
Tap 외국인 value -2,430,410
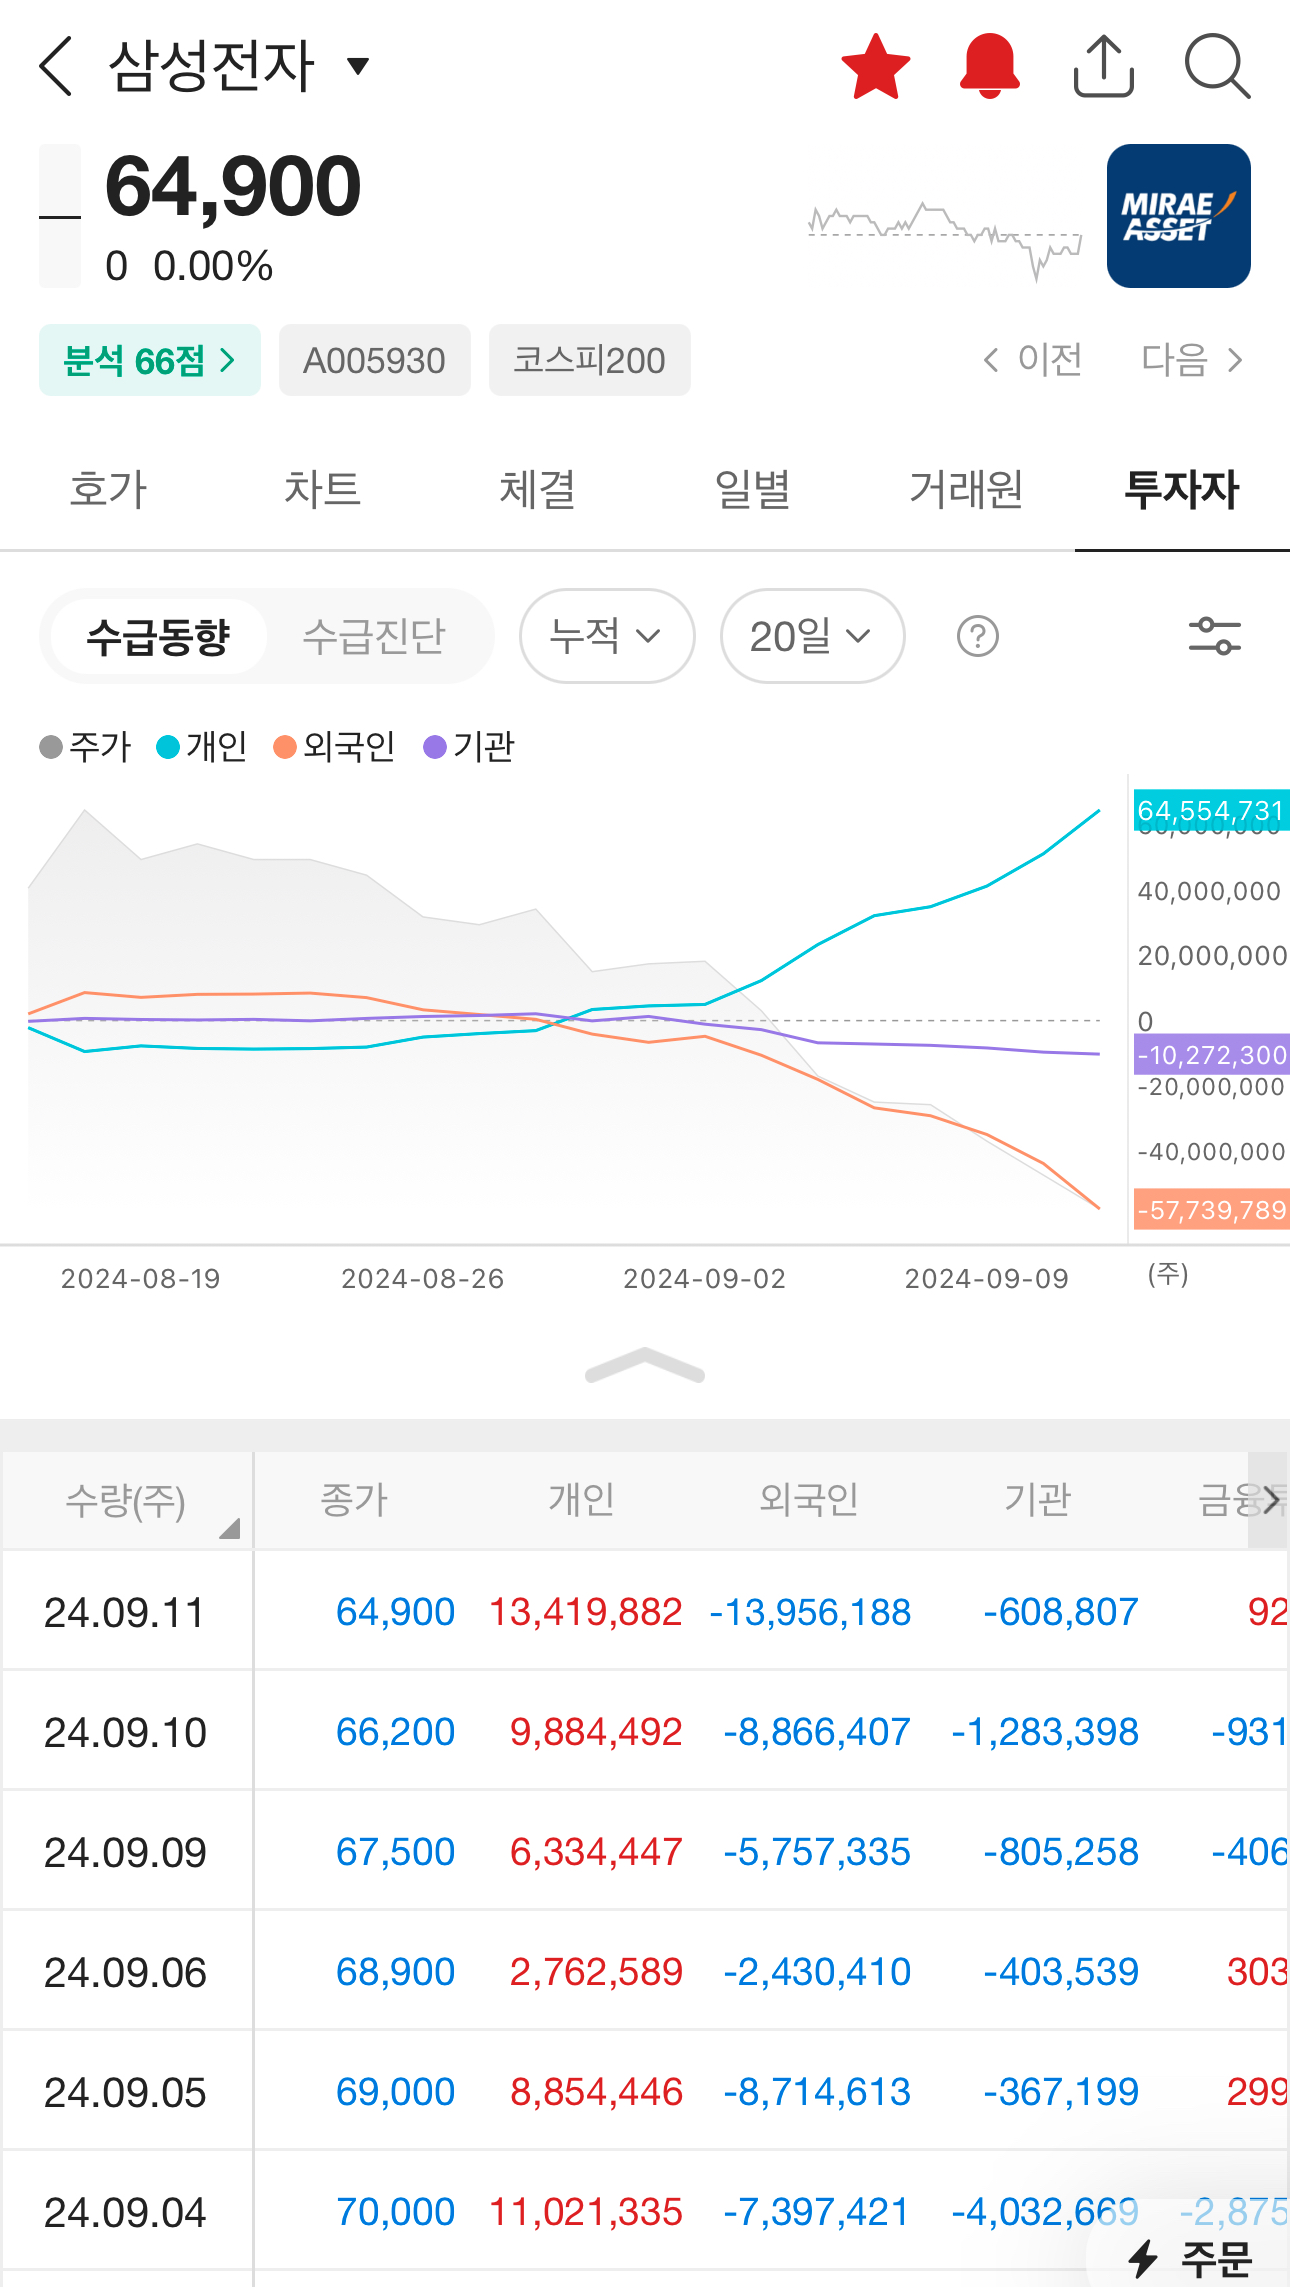[817, 1972]
